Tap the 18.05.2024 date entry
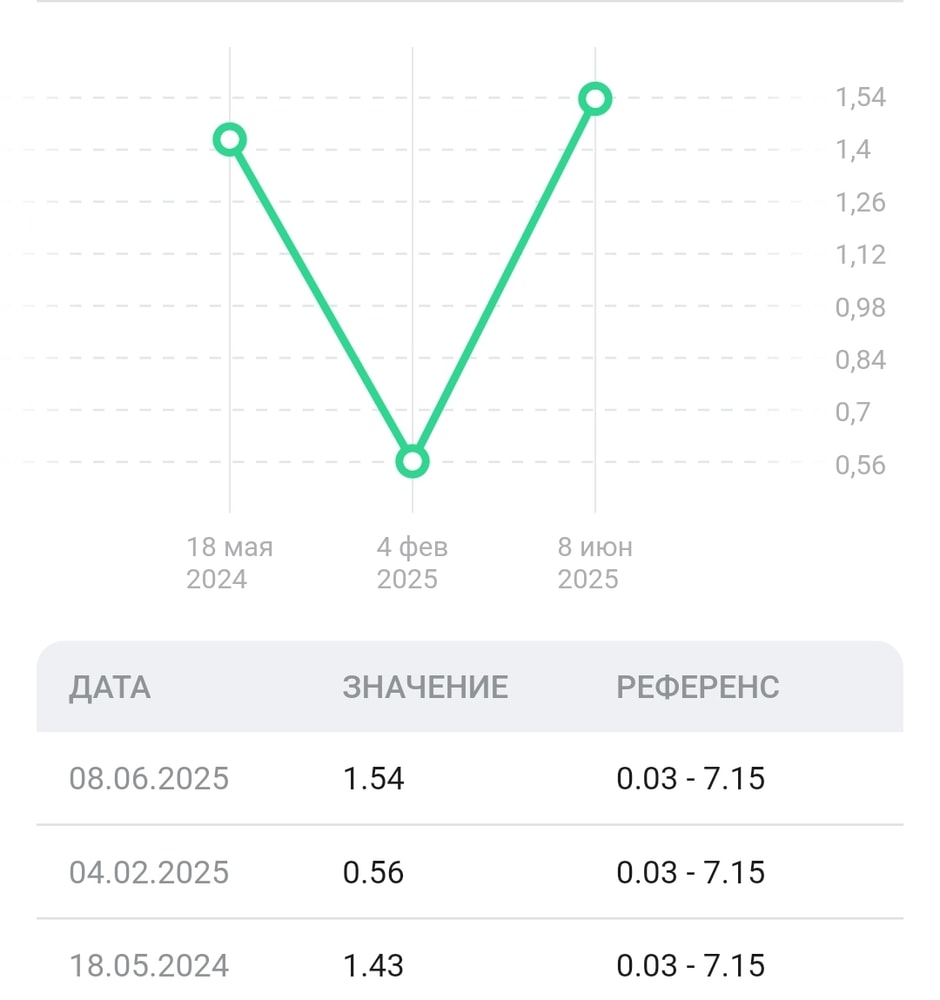The image size is (940, 1000). [x=149, y=965]
